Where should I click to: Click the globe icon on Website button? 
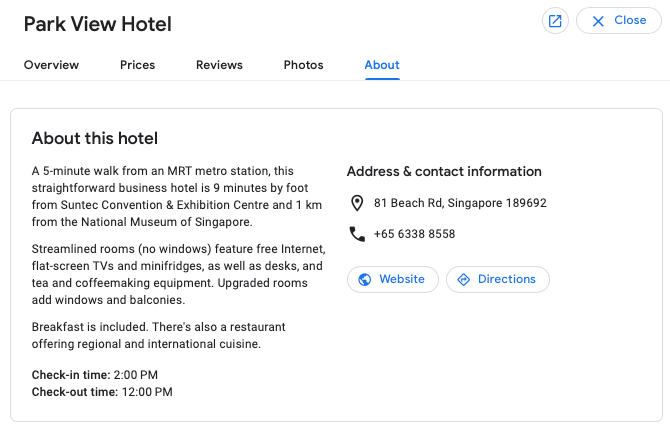click(x=364, y=280)
